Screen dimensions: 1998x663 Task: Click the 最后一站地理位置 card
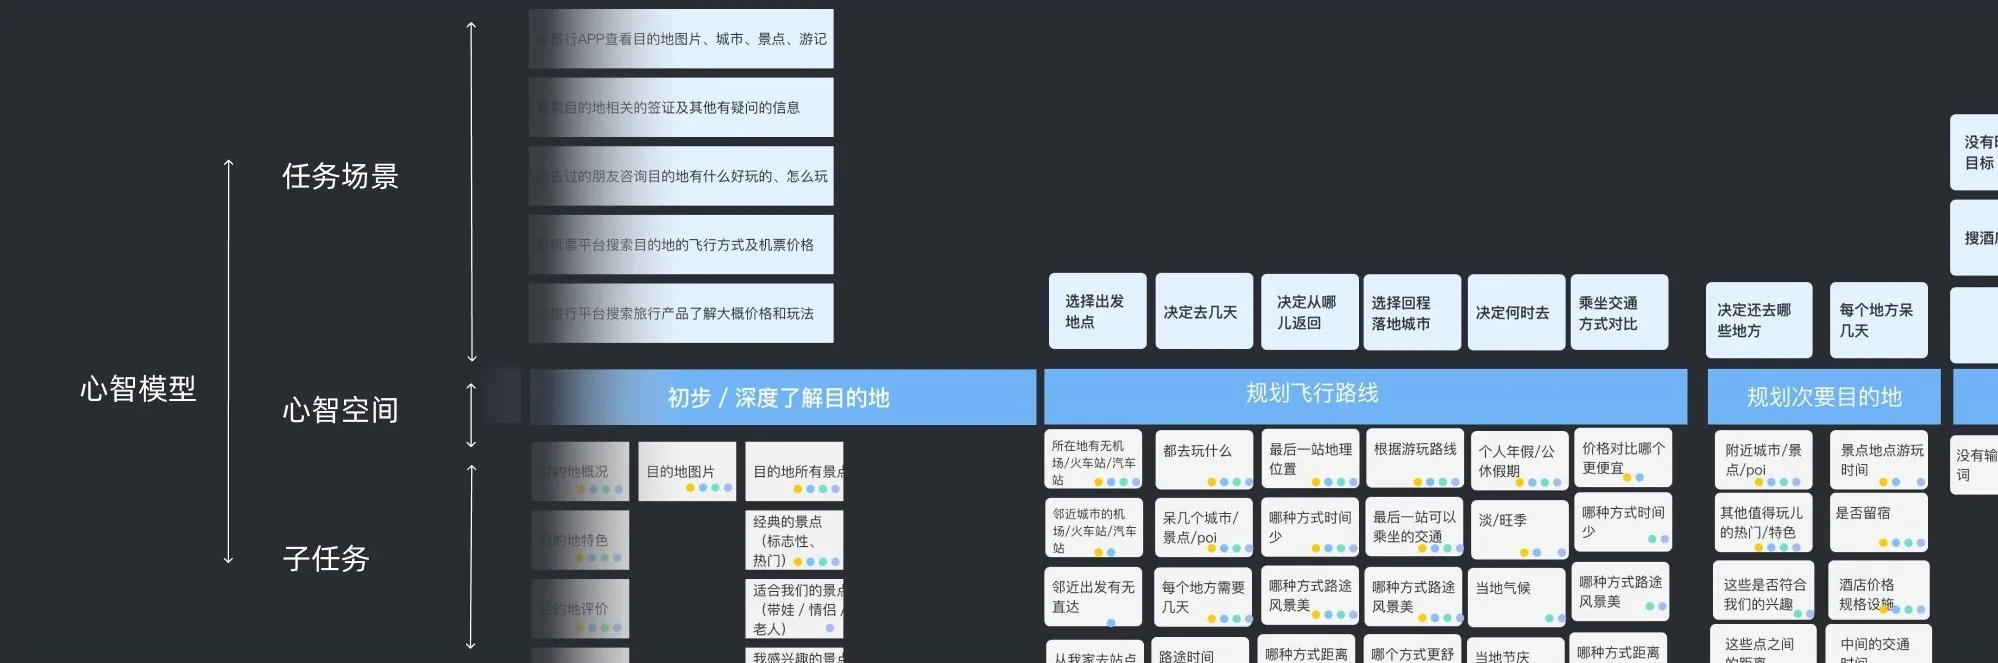pyautogui.click(x=1310, y=459)
